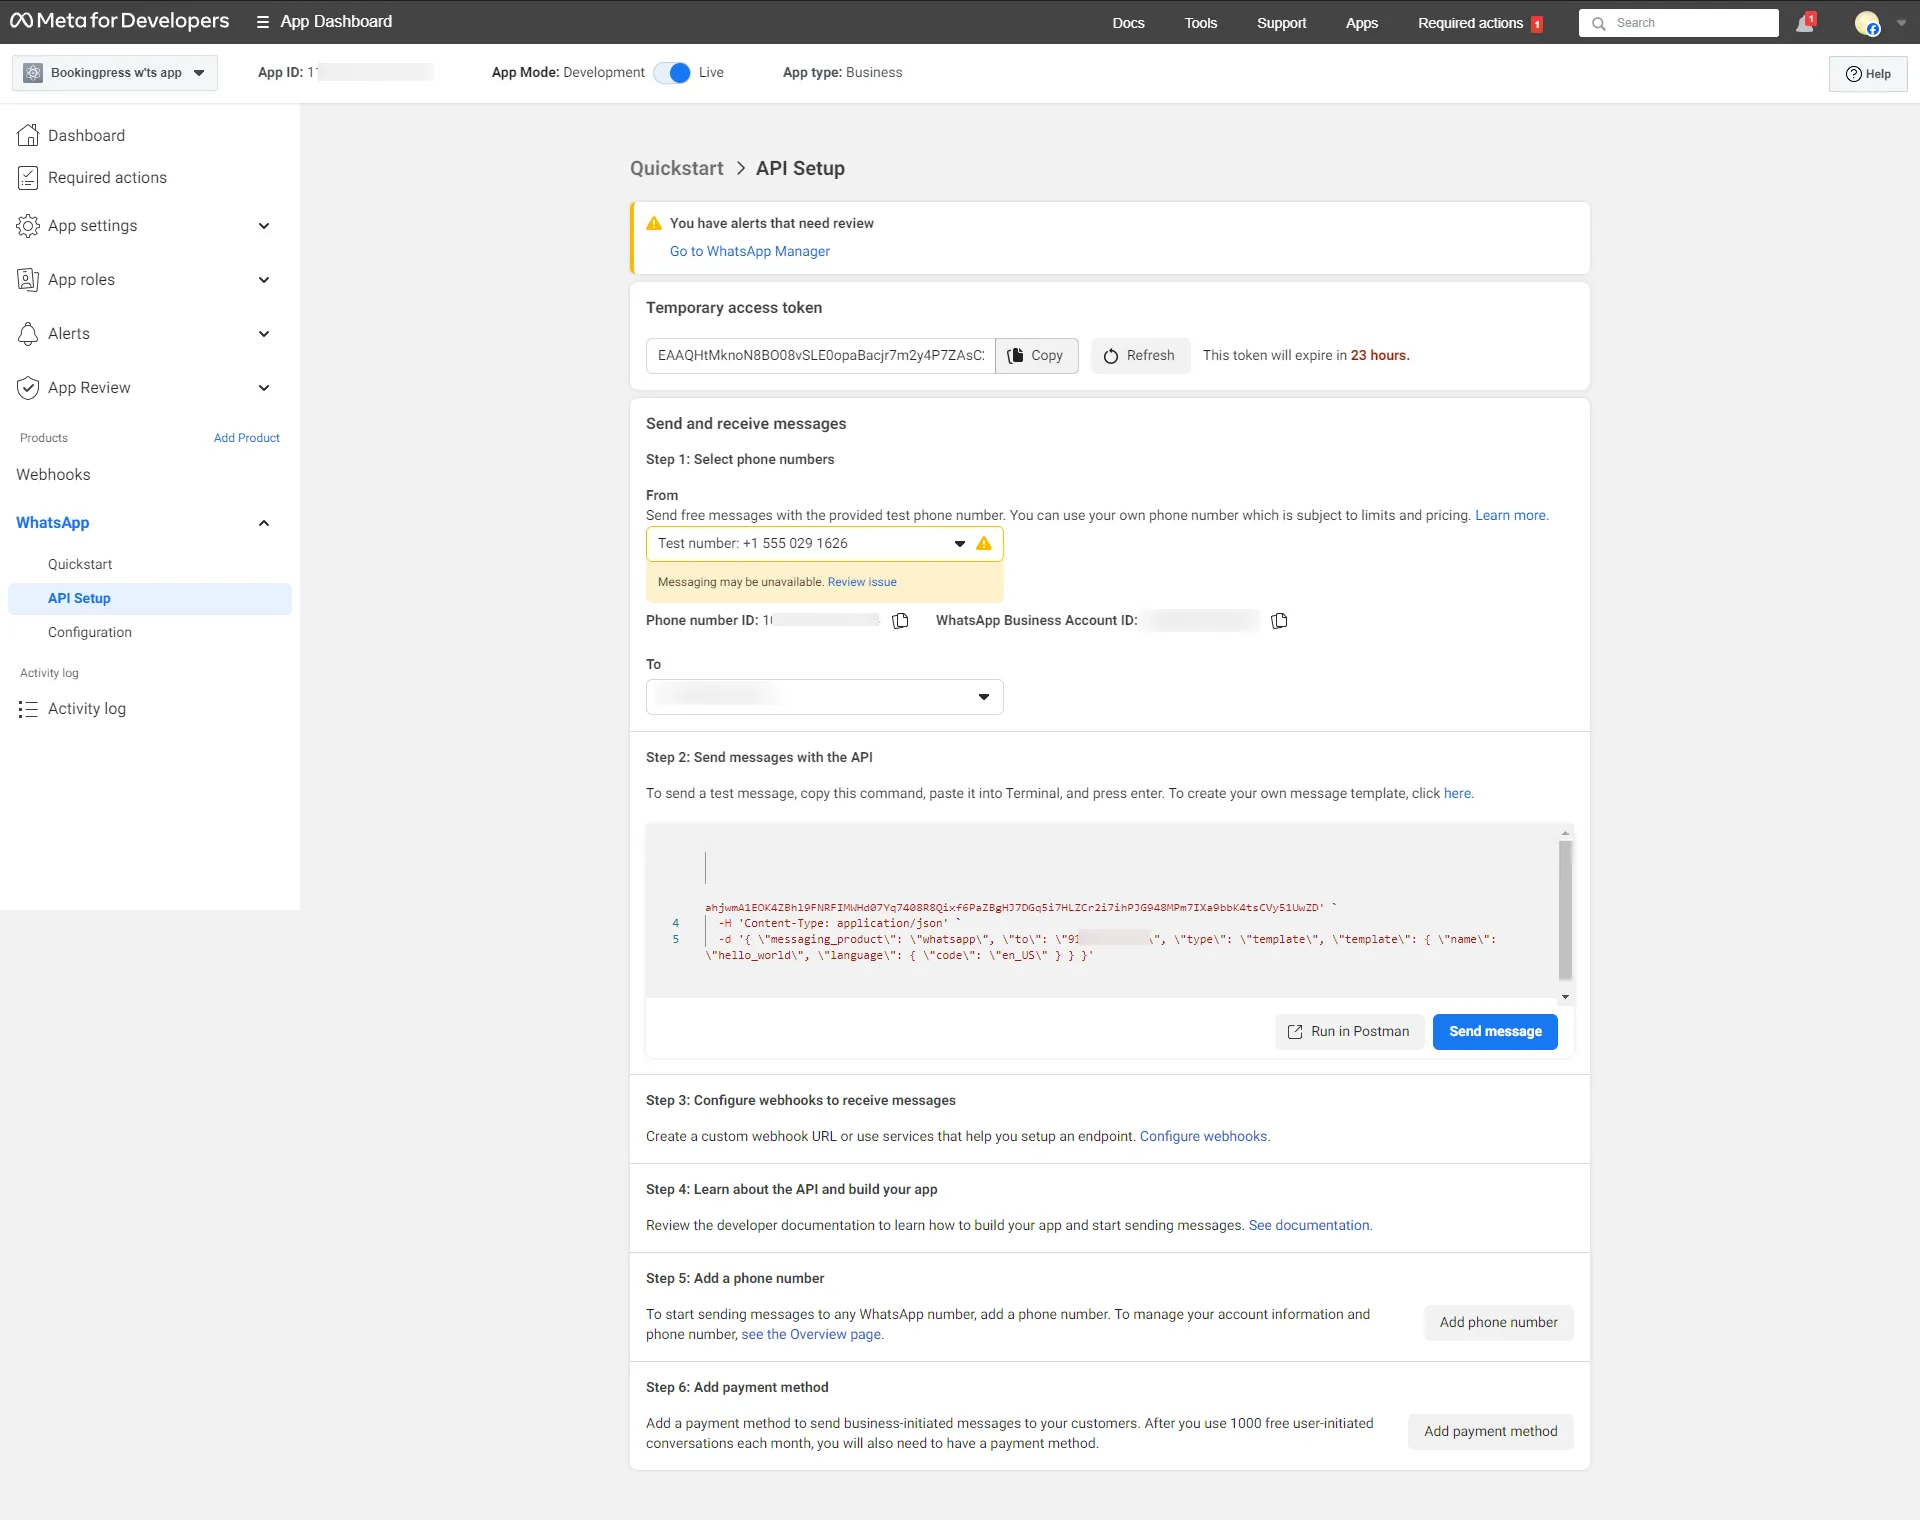Click the Copy token button
This screenshot has width=1920, height=1521.
click(1036, 356)
